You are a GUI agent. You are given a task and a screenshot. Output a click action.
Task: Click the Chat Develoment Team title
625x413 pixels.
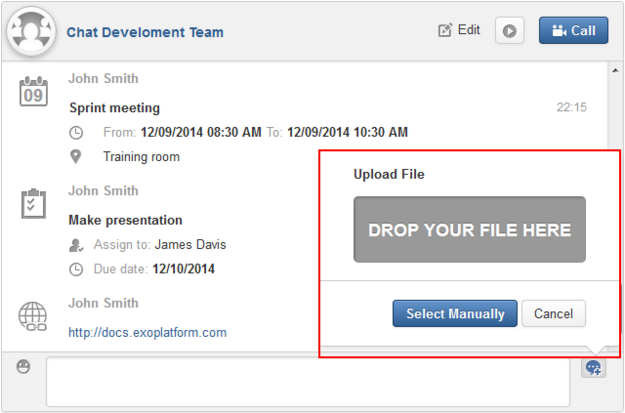pyautogui.click(x=145, y=32)
